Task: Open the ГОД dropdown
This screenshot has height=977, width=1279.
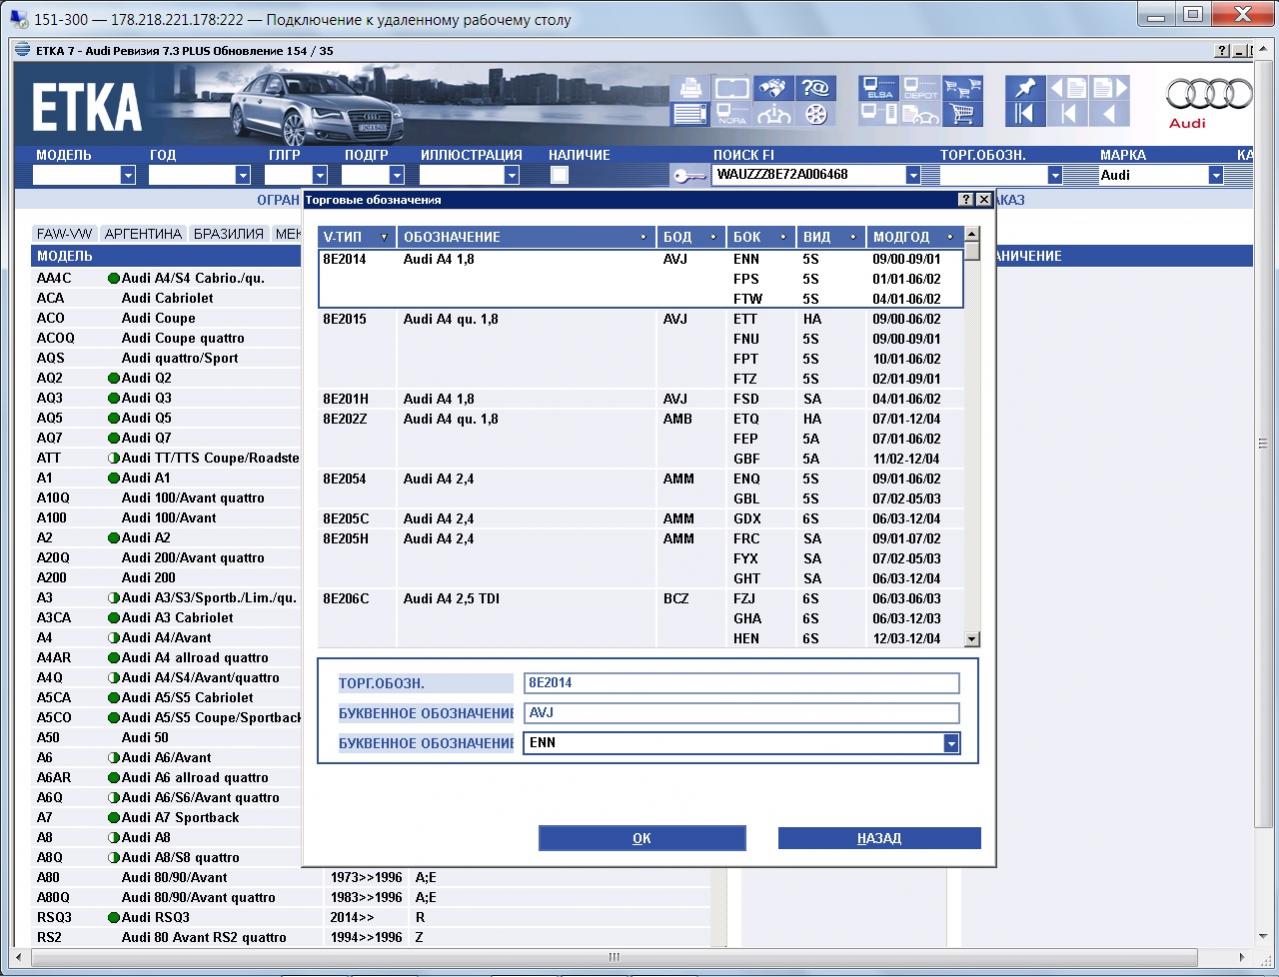Action: pyautogui.click(x=242, y=175)
